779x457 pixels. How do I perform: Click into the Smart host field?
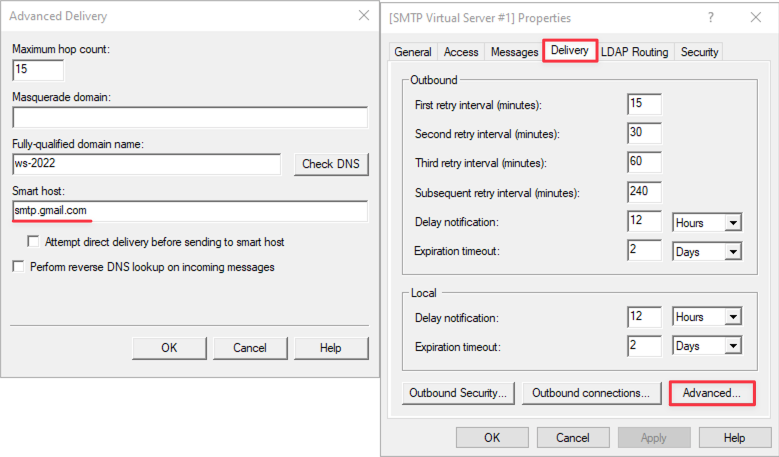(x=190, y=211)
